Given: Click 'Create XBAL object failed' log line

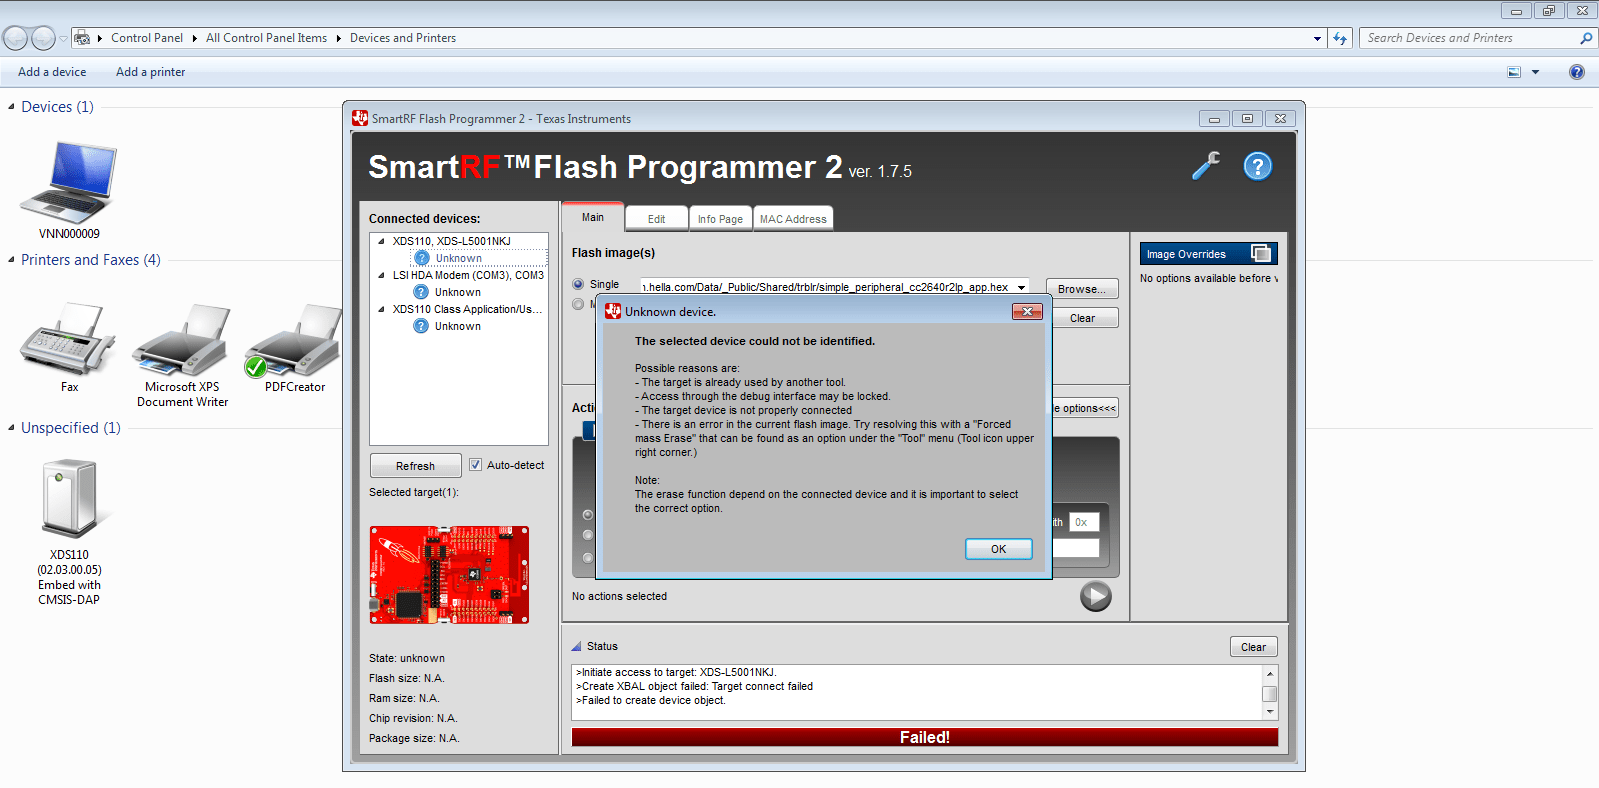Looking at the screenshot, I should coord(696,686).
